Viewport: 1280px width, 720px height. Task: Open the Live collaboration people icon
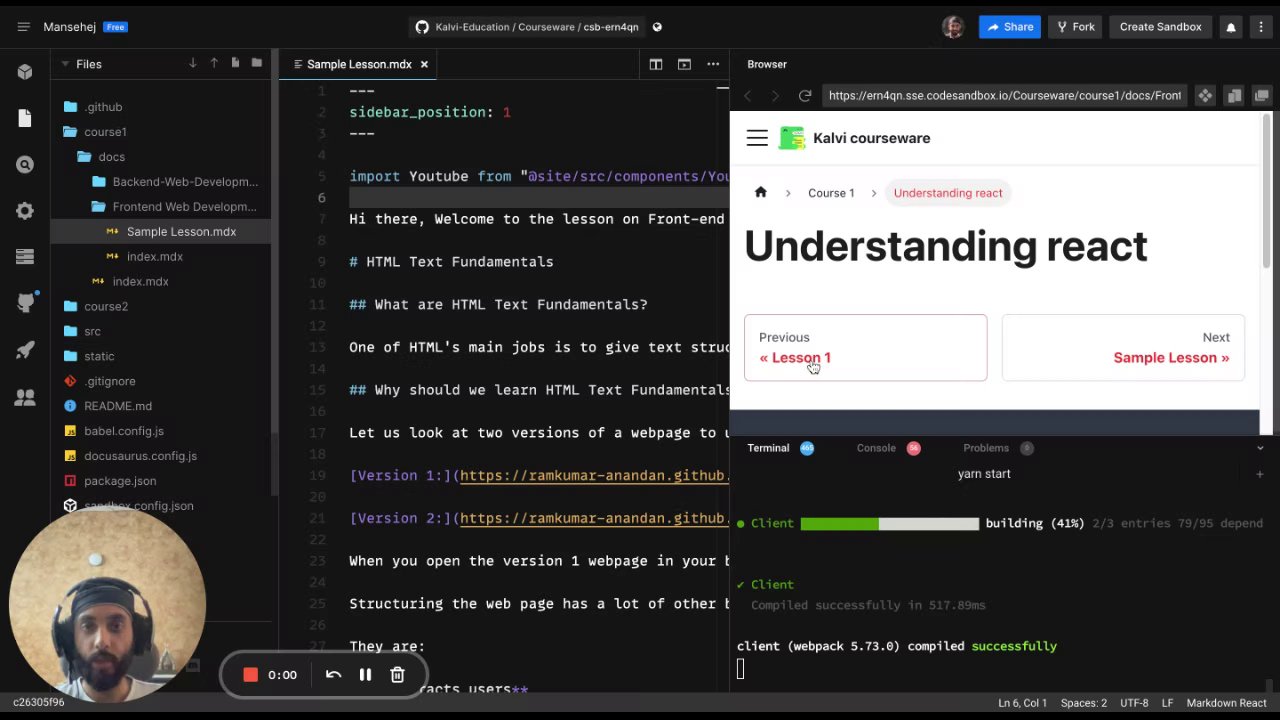[x=25, y=397]
